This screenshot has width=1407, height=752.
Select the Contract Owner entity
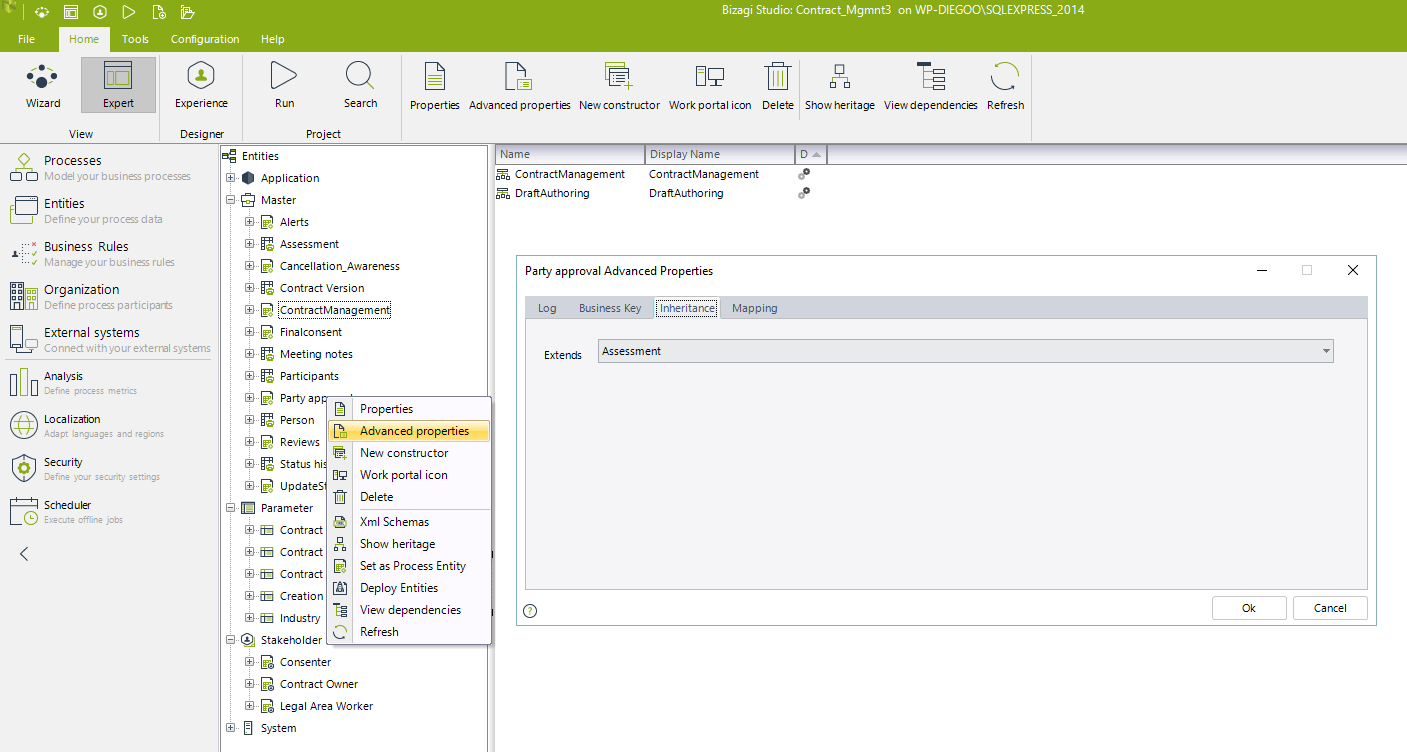pos(319,684)
